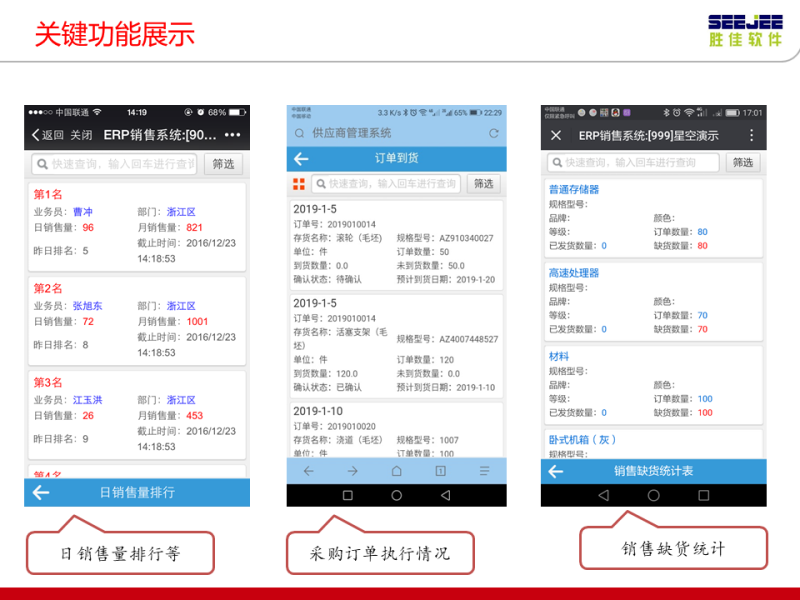
Task: Open the hamburger menu in the middle phone toolbar
Action: (485, 470)
